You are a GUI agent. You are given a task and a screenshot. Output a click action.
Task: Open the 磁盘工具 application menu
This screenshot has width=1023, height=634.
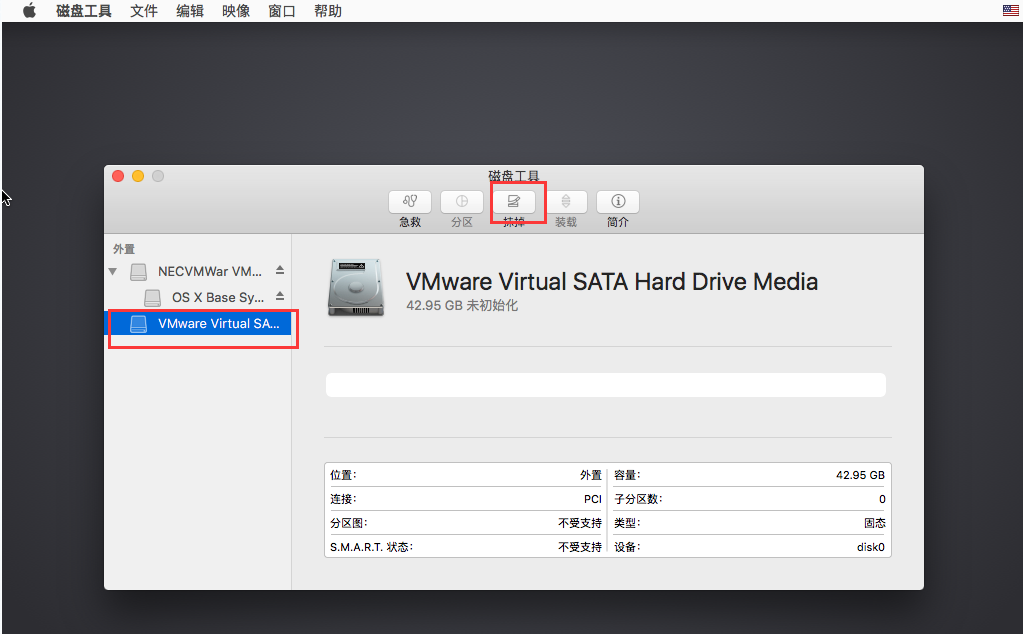84,11
